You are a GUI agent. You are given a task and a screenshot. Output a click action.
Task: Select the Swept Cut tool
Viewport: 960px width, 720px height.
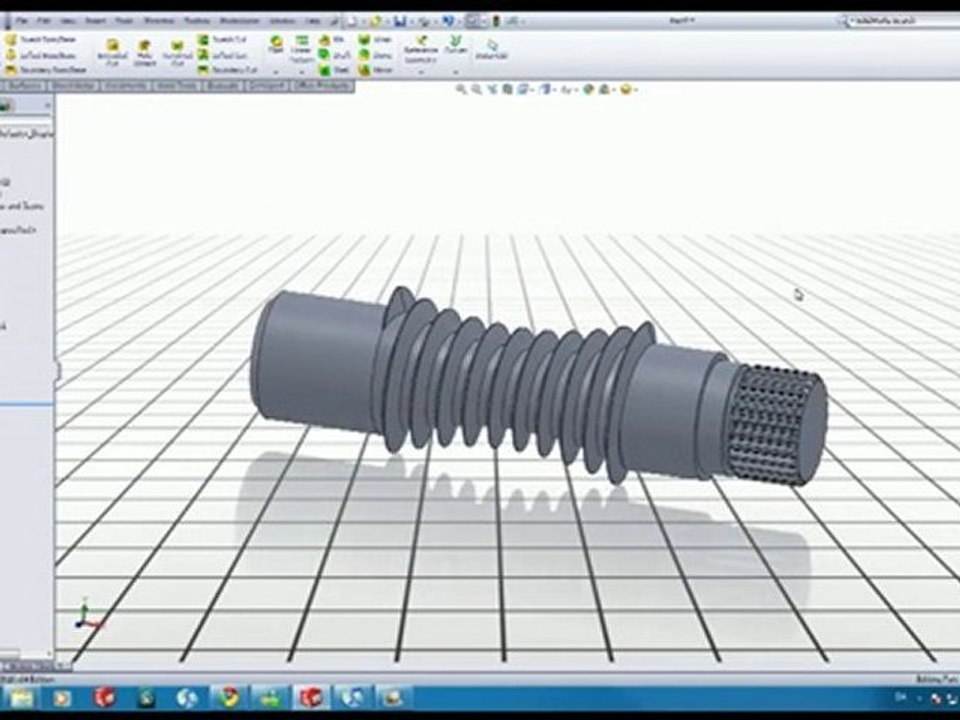[223, 39]
